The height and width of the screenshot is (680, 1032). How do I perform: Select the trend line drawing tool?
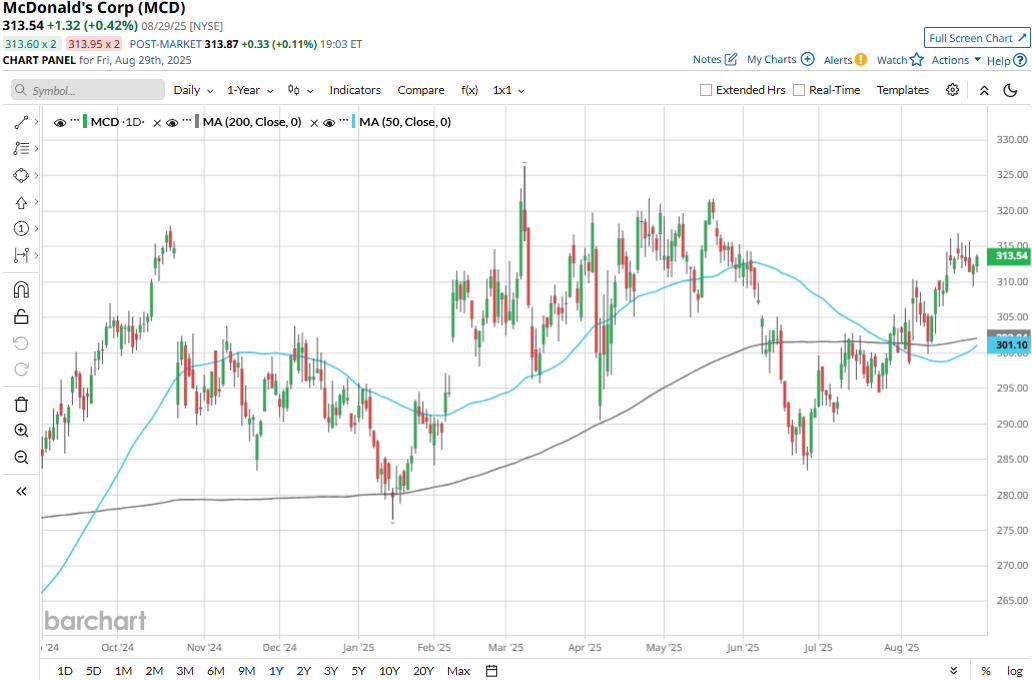click(21, 122)
